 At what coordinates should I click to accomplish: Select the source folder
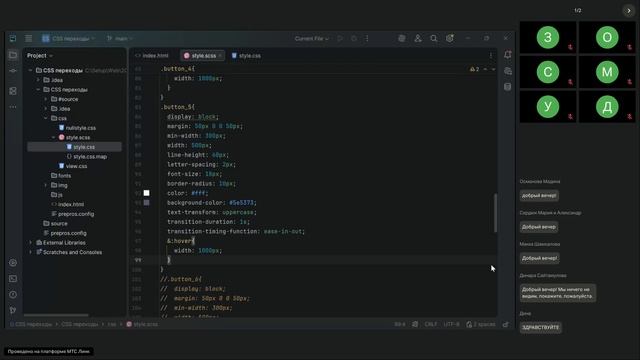tap(55, 224)
